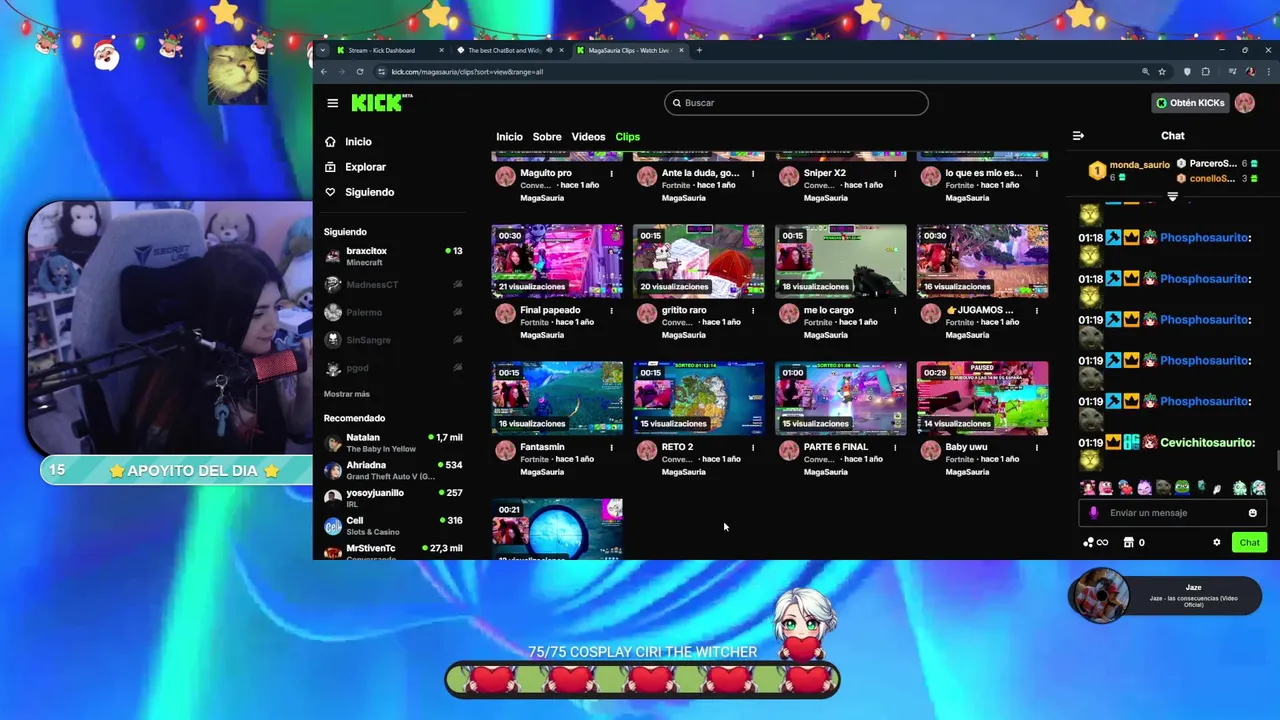Play the Baby uwu clip thumbnail
Screen dimensions: 1280x720
pos(982,398)
